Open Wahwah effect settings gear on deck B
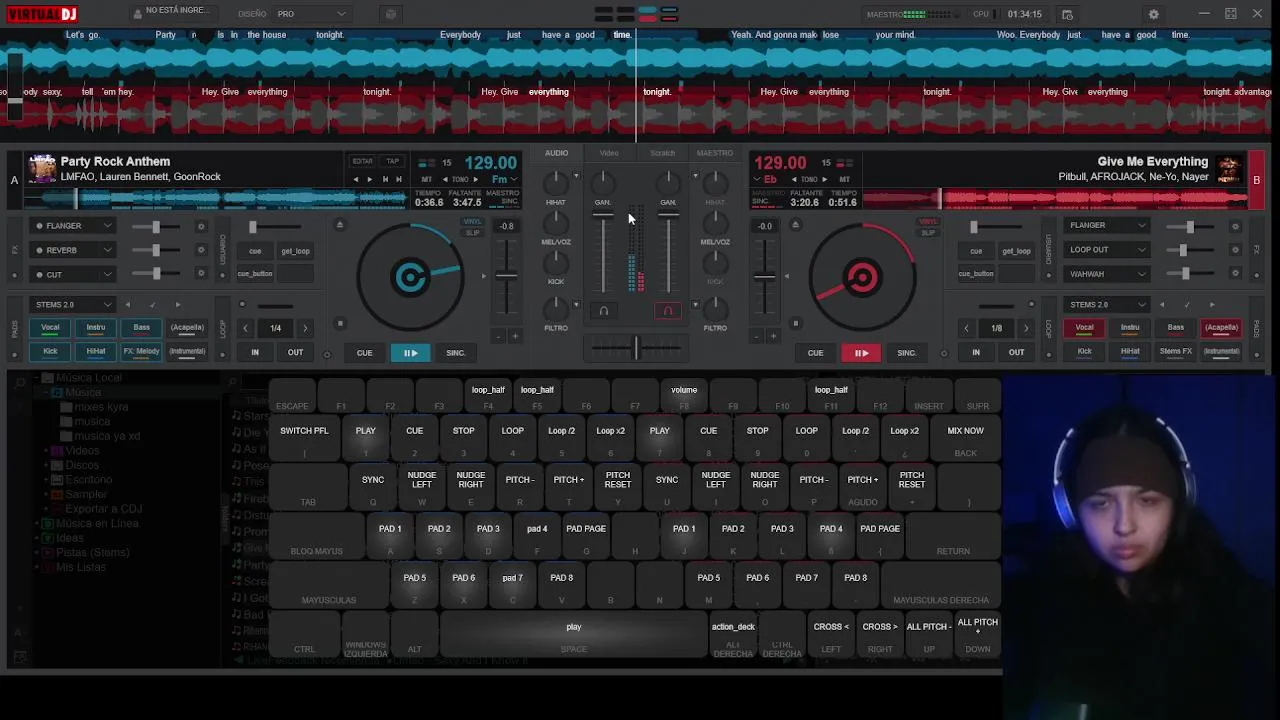The image size is (1280, 720). click(x=1235, y=274)
